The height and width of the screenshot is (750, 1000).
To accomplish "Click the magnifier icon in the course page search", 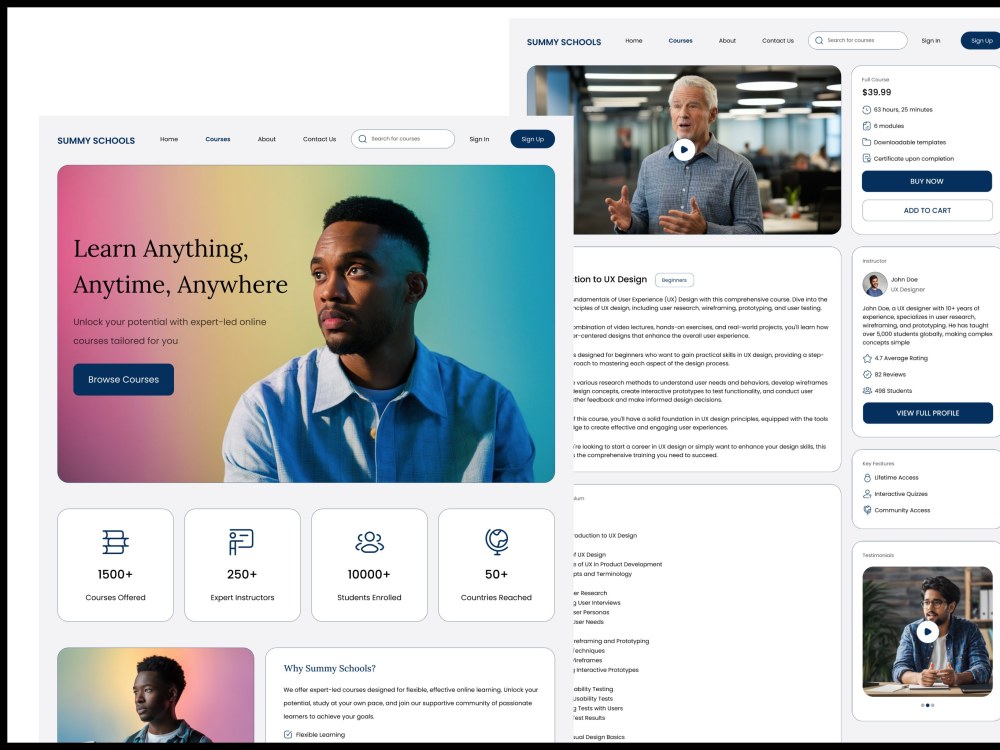I will pos(819,40).
